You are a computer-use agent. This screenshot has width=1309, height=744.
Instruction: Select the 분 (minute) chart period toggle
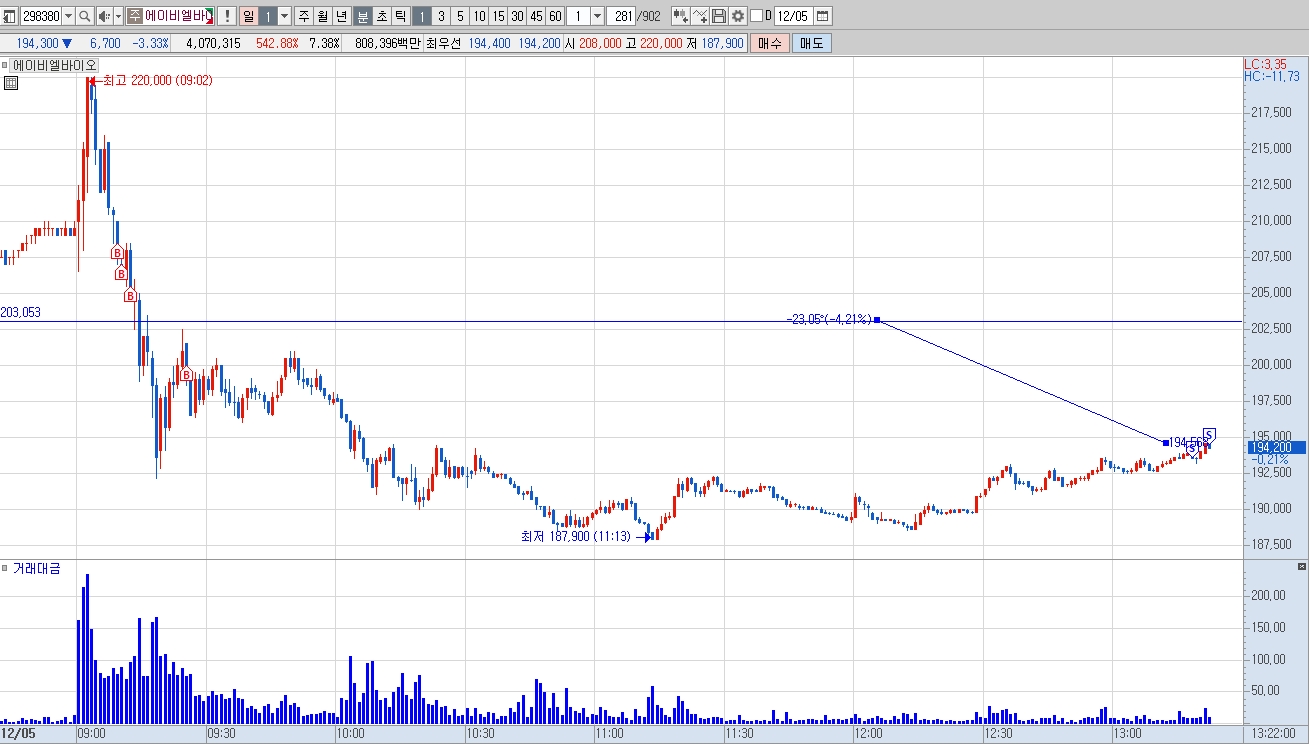click(x=363, y=16)
